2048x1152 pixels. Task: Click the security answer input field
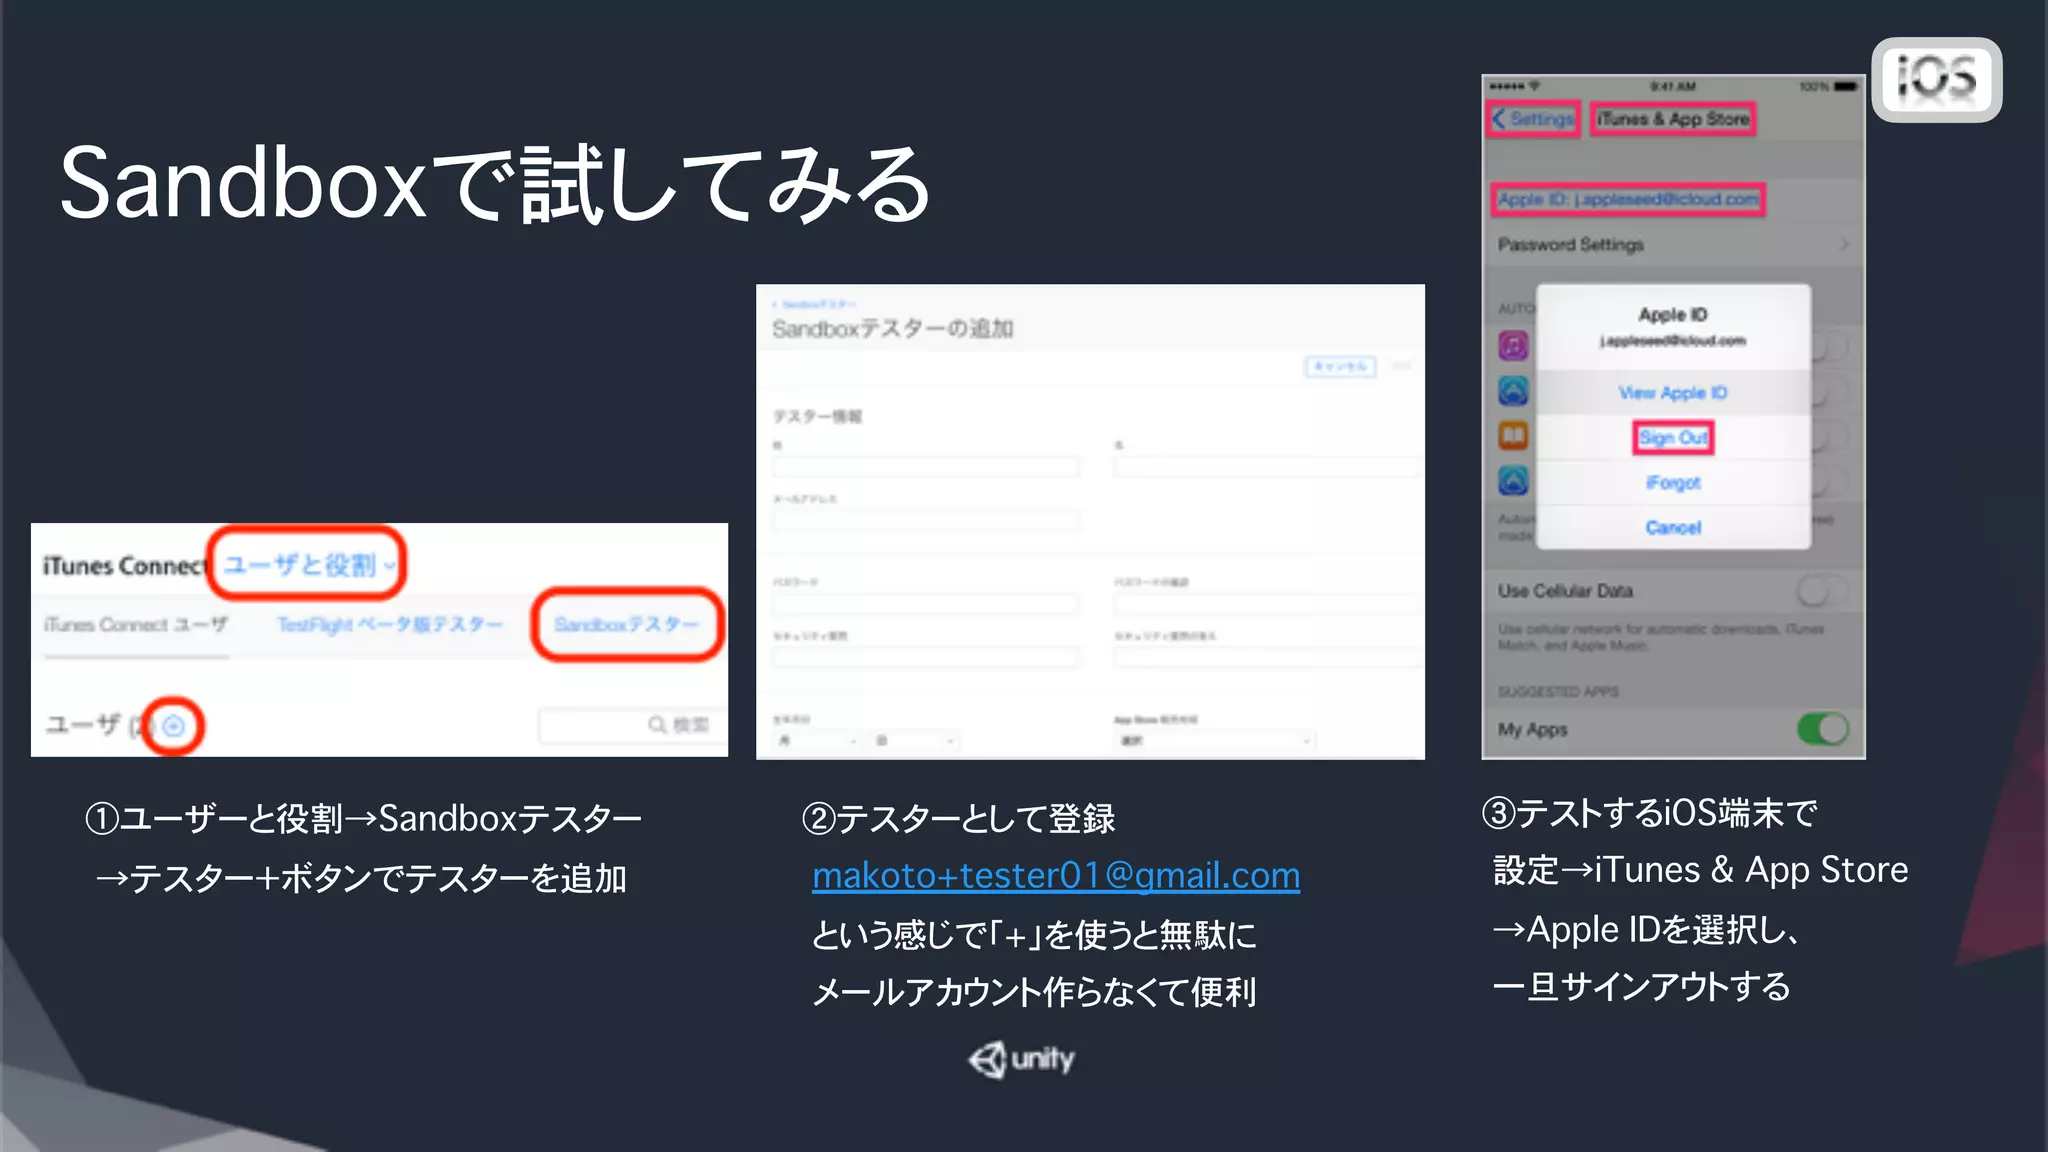(1267, 657)
